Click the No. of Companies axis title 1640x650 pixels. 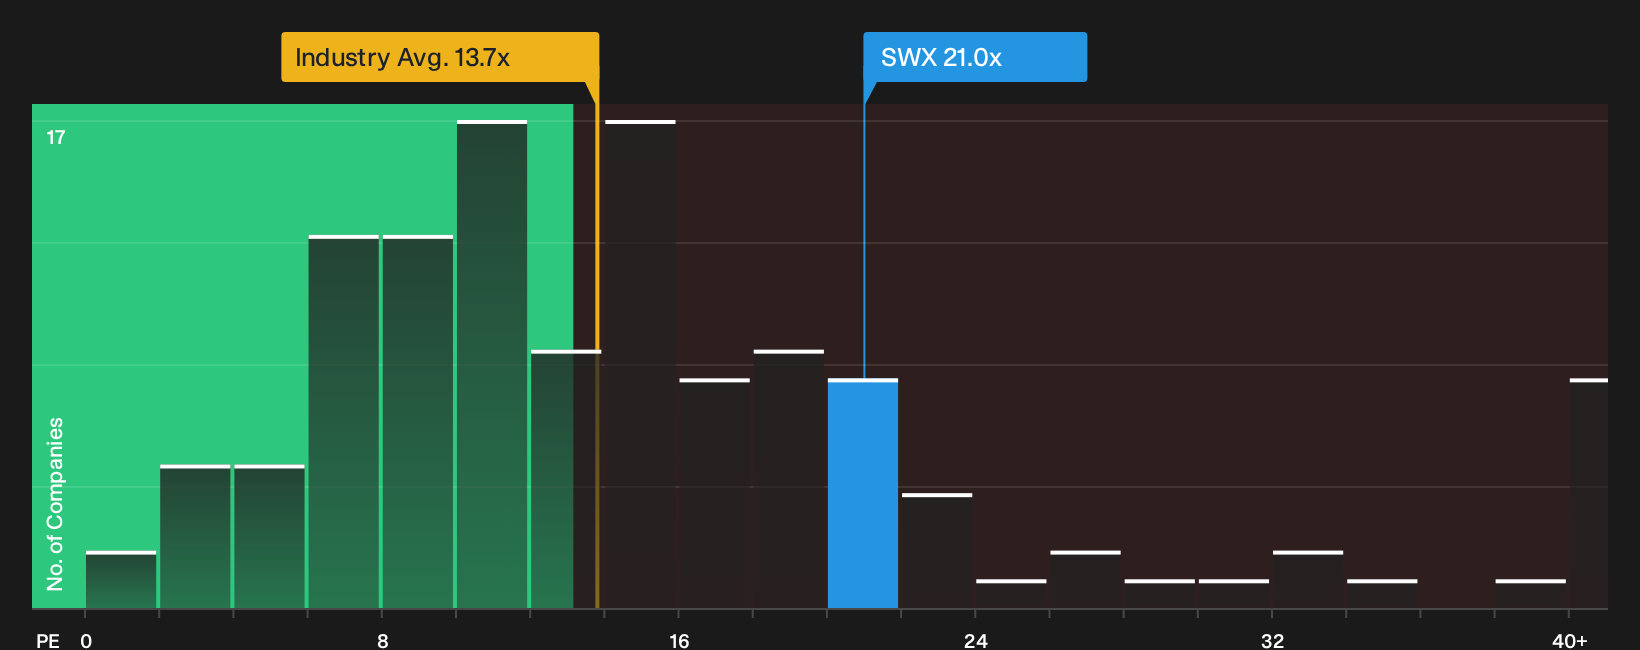(x=55, y=503)
